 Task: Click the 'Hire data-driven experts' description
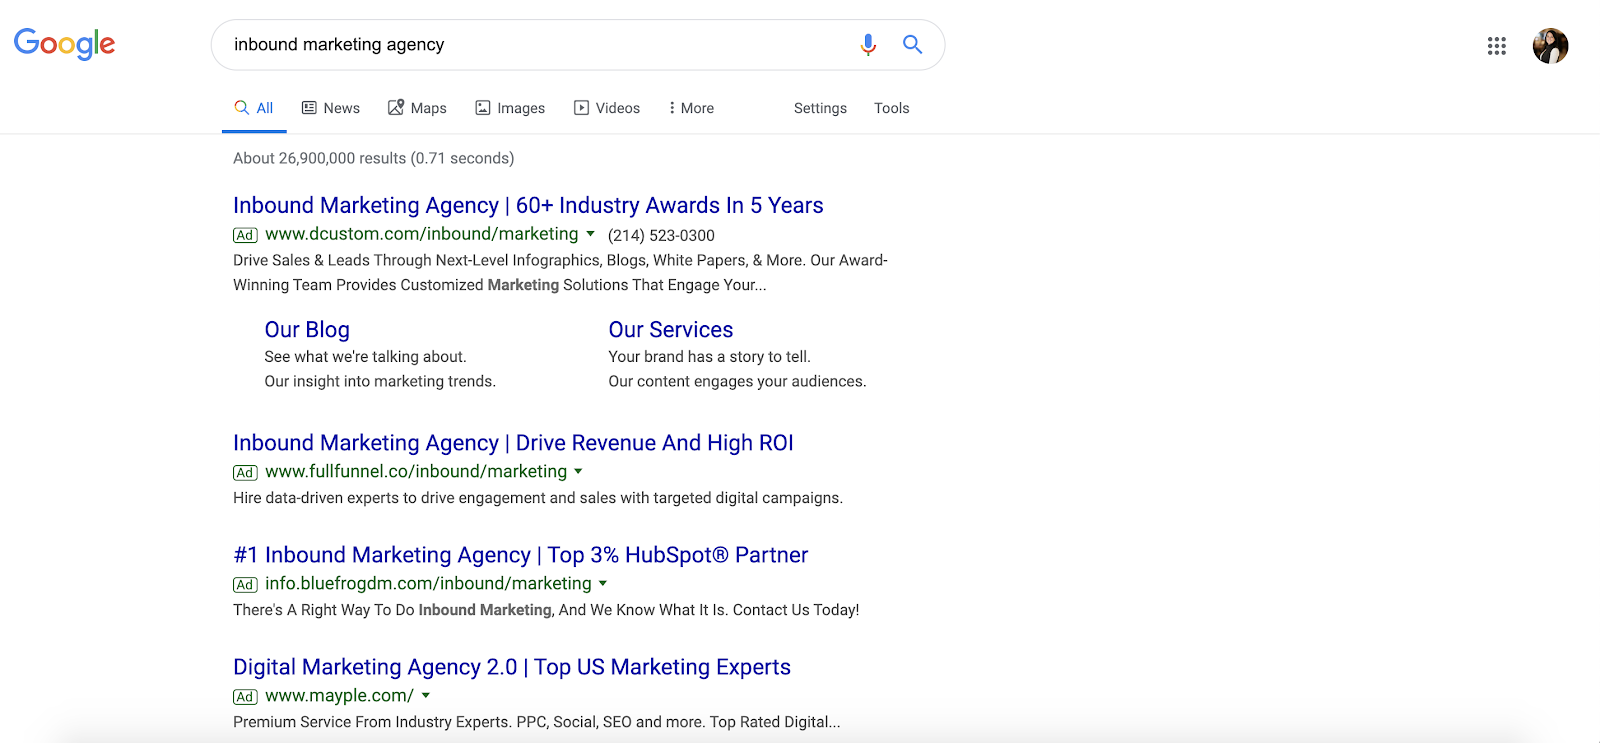(x=538, y=498)
